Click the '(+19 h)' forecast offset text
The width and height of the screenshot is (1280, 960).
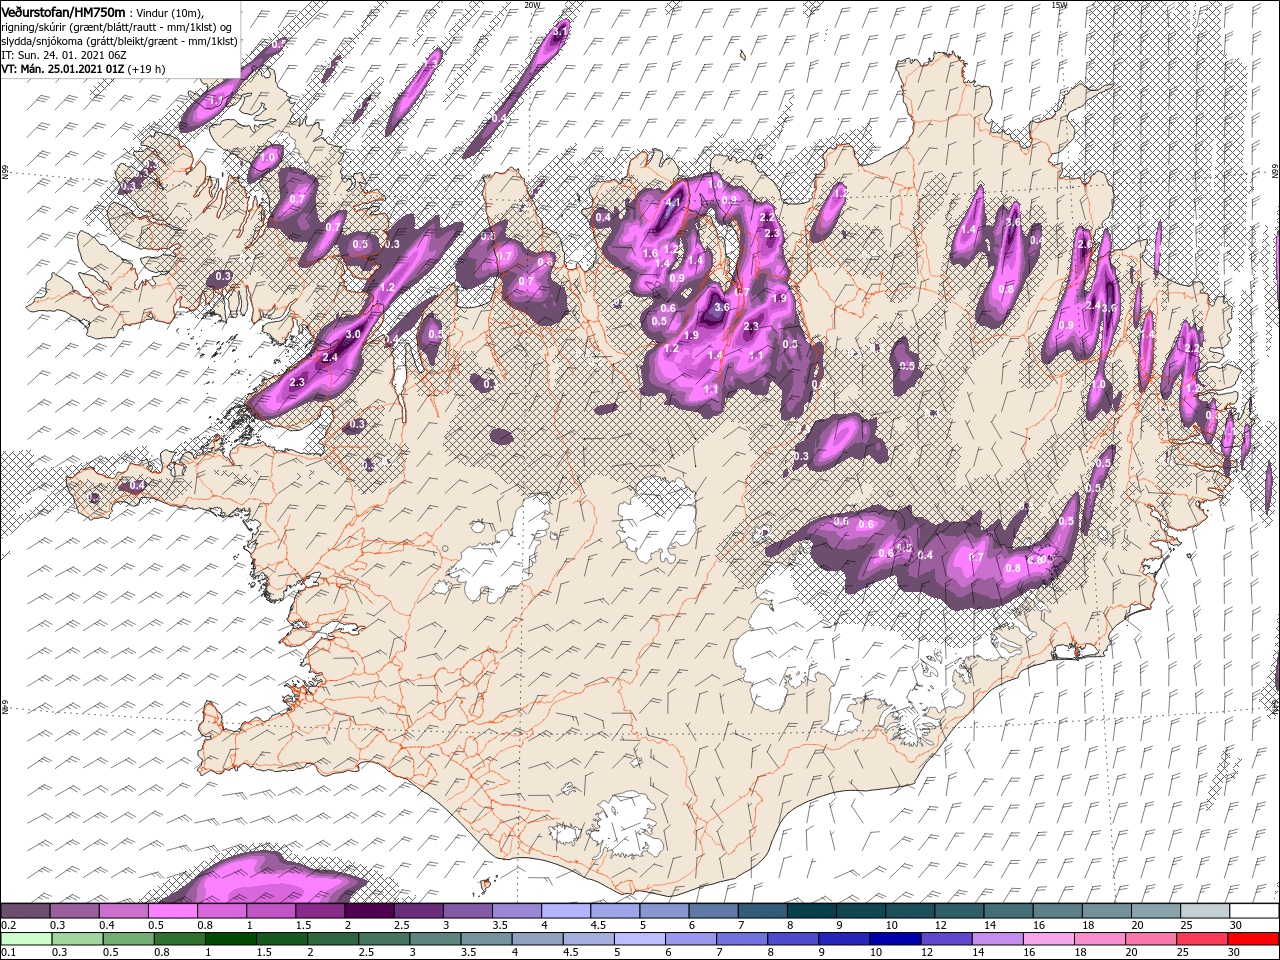(x=147, y=69)
